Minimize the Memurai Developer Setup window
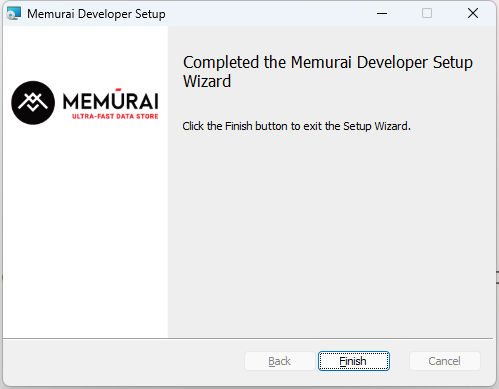499x389 pixels. [382, 13]
